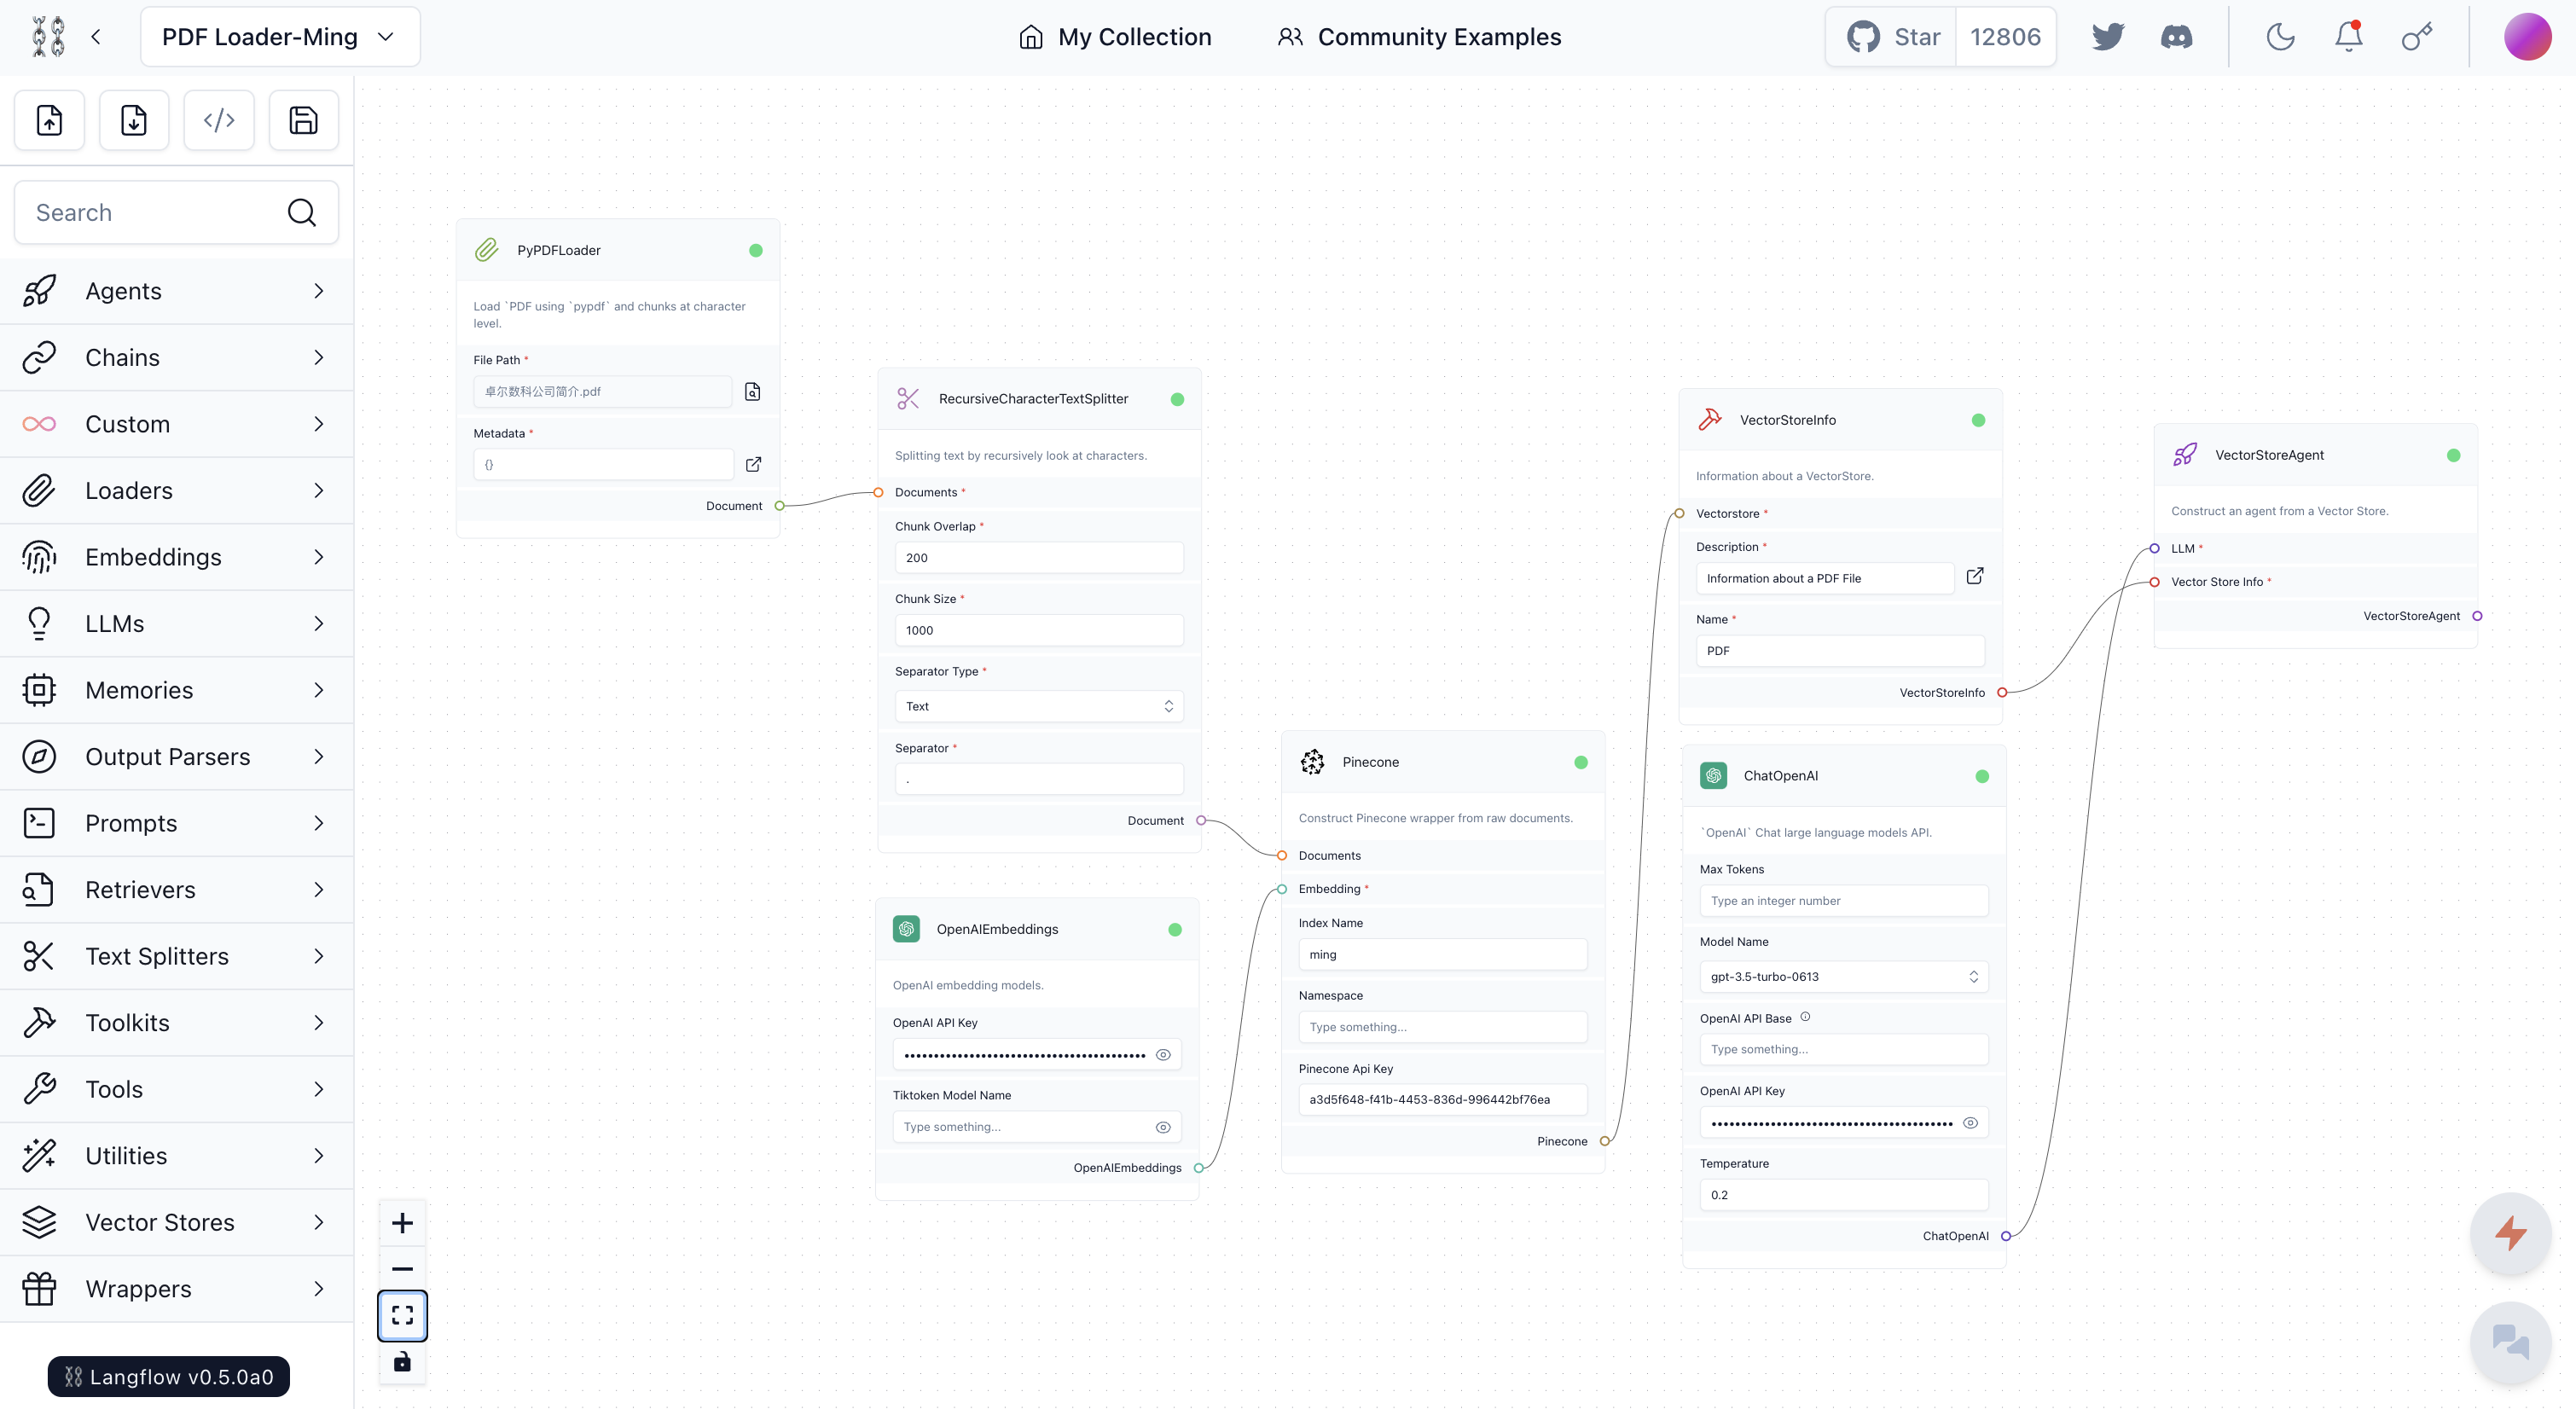Click the Chunk Size field
Viewport: 2576px width, 1409px height.
(x=1039, y=630)
